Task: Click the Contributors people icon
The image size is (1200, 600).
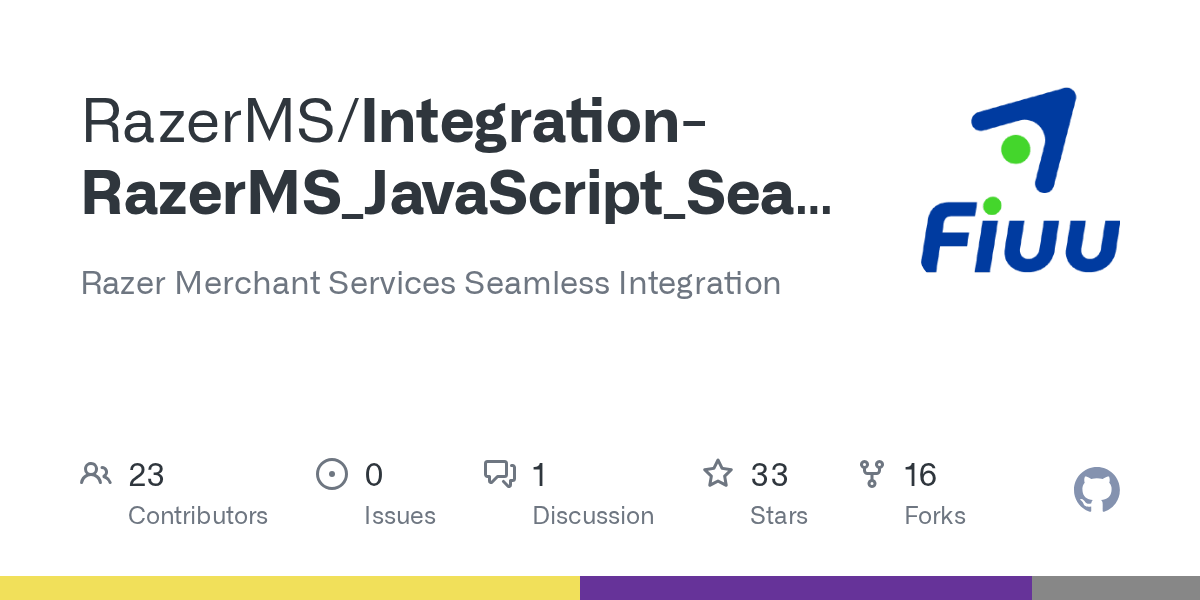Action: 96,474
